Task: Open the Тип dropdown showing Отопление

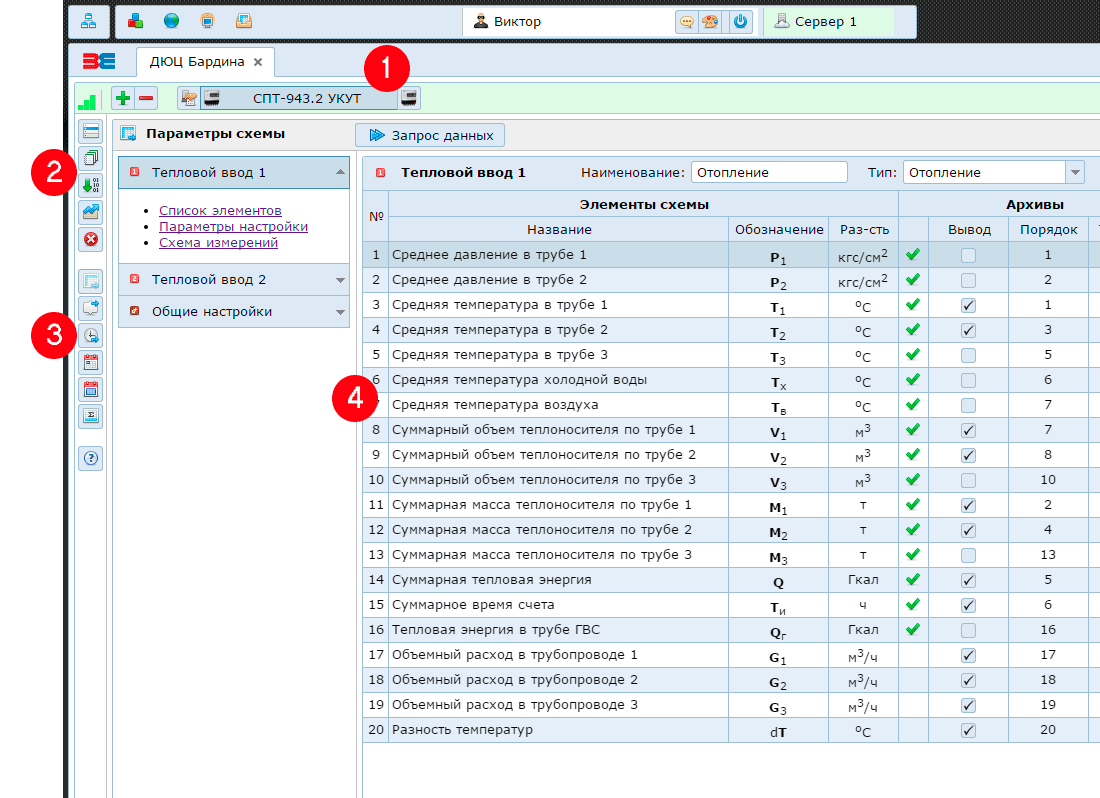Action: tap(1075, 172)
